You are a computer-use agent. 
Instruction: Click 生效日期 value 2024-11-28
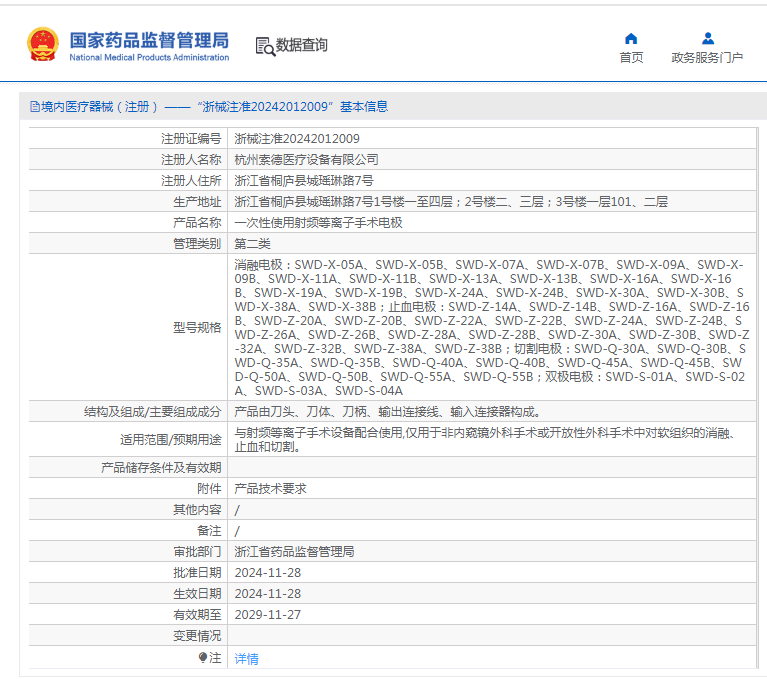click(268, 594)
